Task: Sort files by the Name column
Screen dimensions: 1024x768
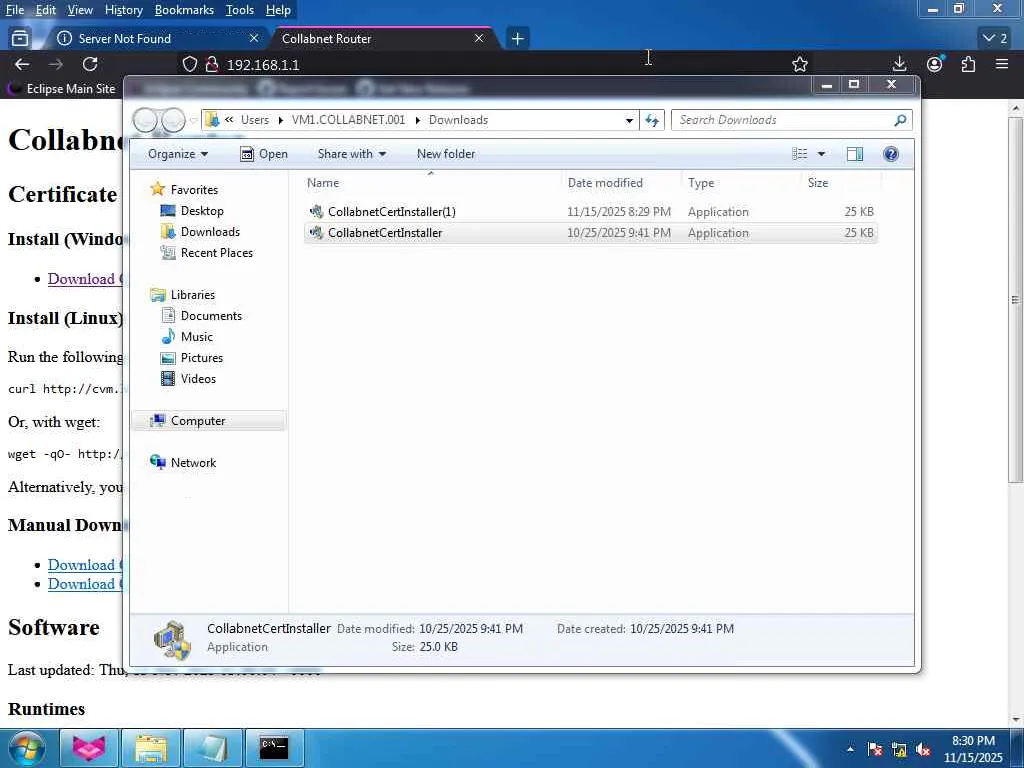Action: click(x=431, y=183)
